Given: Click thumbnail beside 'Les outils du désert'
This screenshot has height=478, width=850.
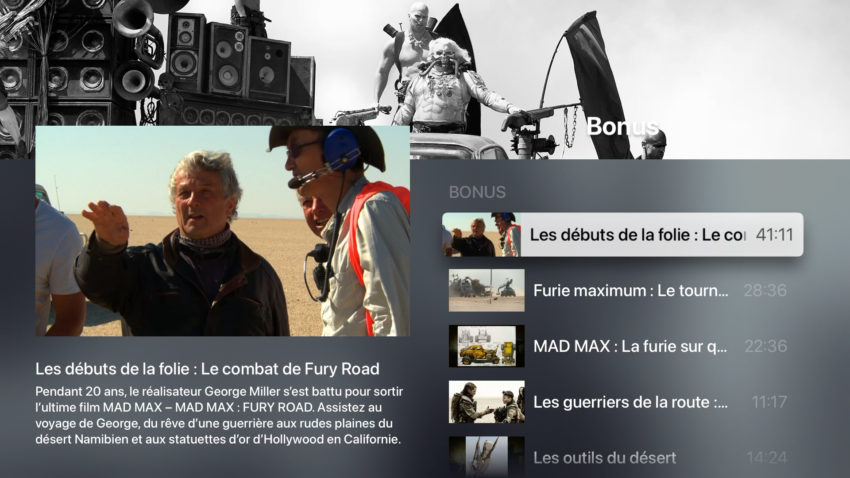Looking at the screenshot, I should tap(486, 457).
